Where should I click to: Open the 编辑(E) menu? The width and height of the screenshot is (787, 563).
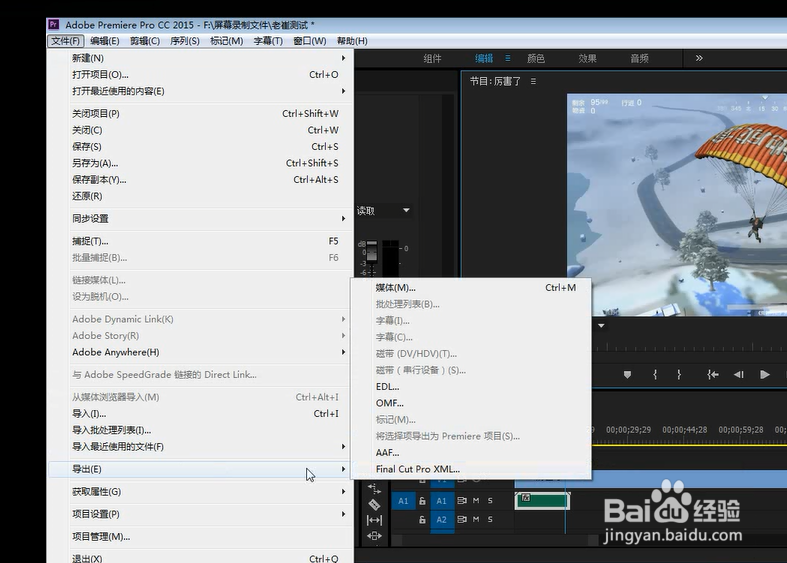pyautogui.click(x=104, y=41)
